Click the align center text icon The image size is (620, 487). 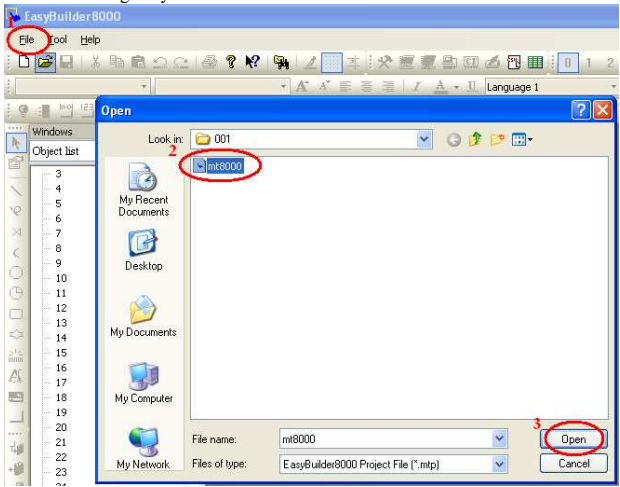[367, 87]
